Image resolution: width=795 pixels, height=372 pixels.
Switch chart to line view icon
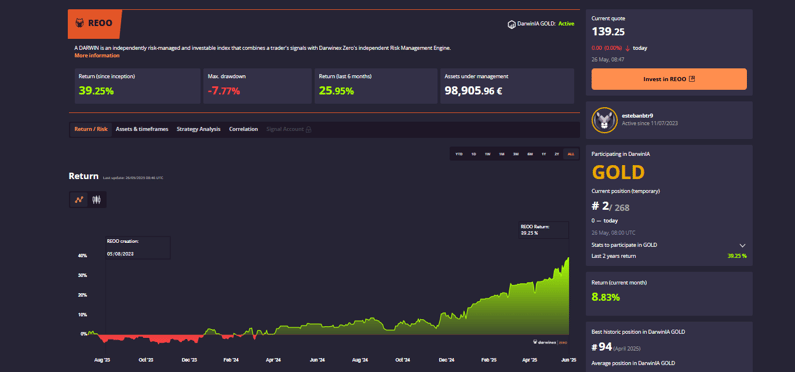(x=79, y=200)
